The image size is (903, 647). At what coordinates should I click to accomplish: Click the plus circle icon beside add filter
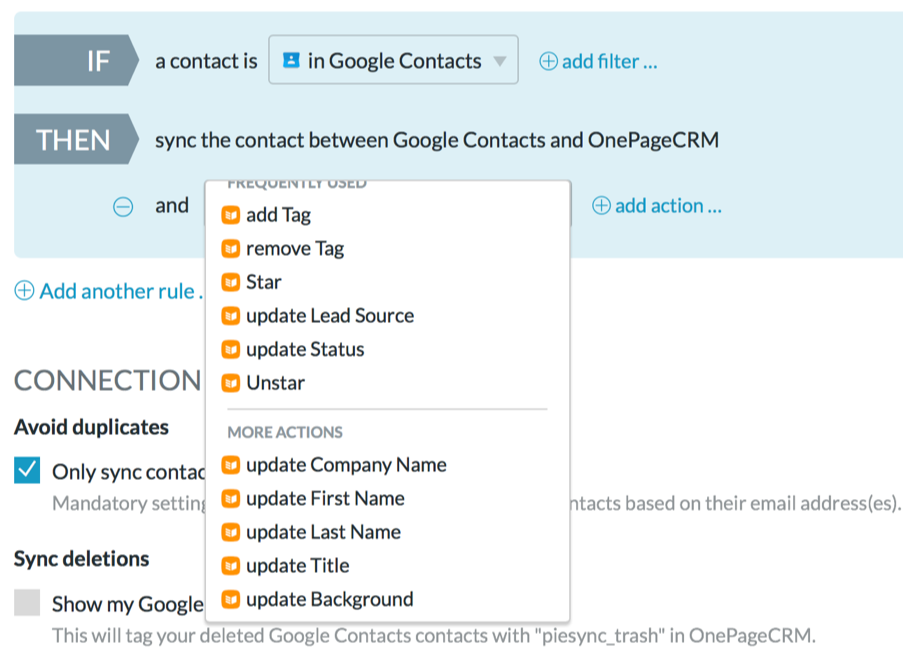point(548,61)
